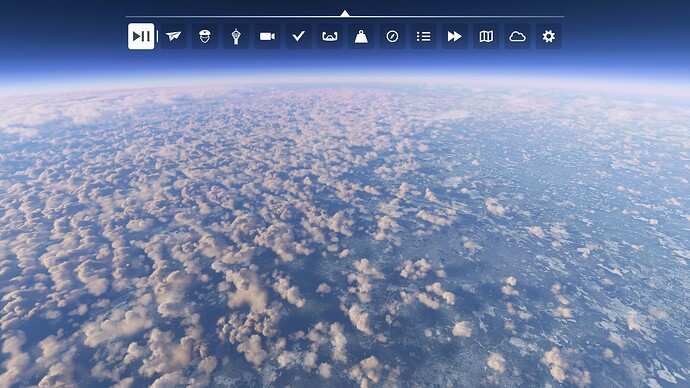Open the folded map VFR icon
The width and height of the screenshot is (690, 388).
click(486, 36)
